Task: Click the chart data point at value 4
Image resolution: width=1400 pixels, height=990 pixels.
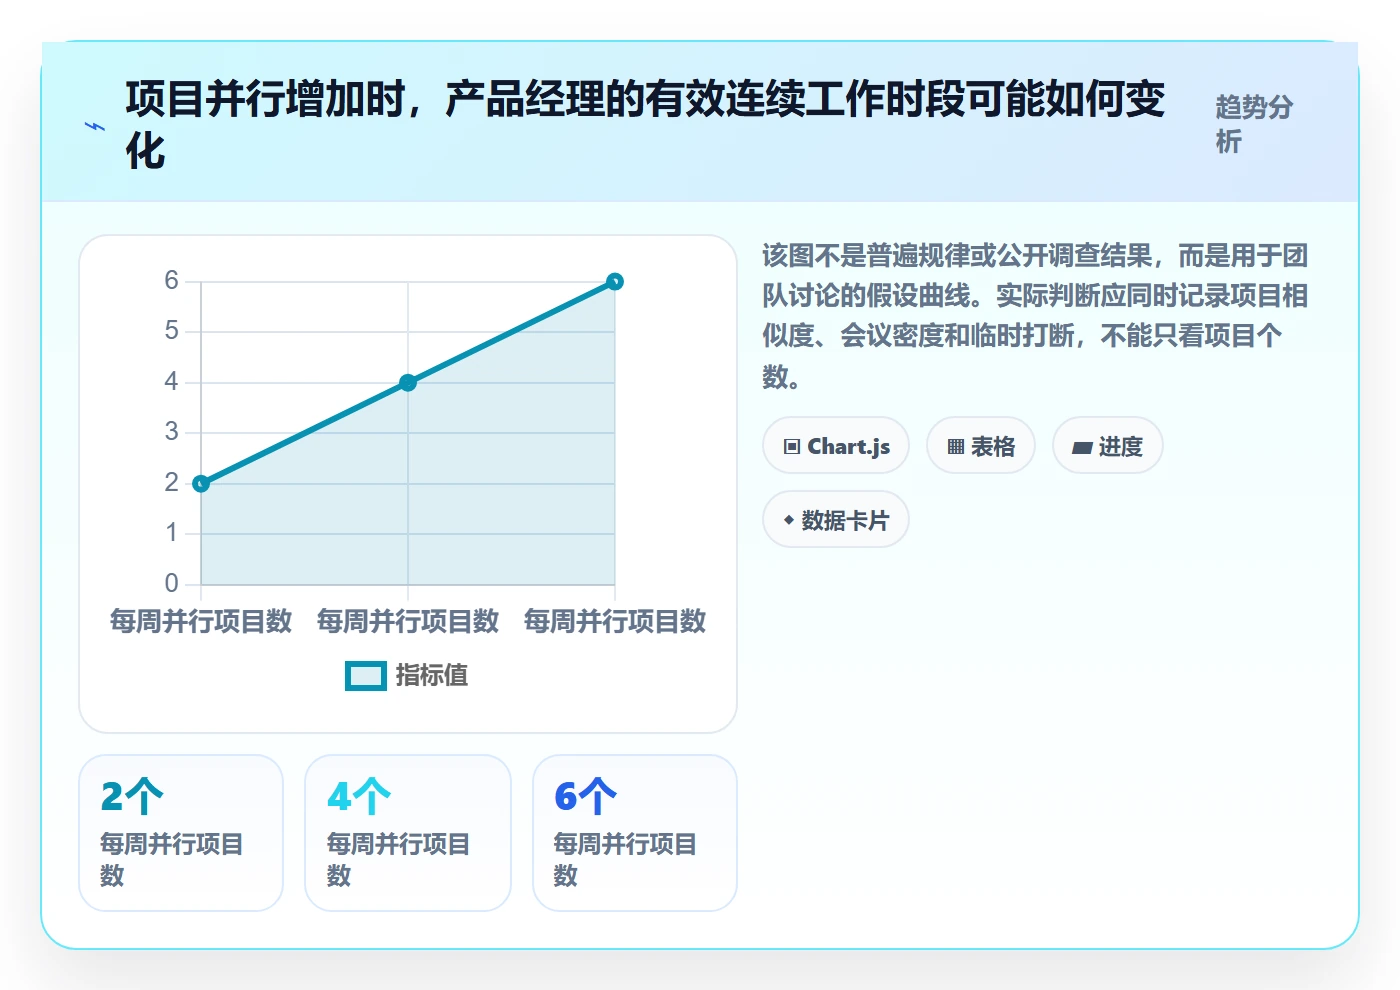Action: (x=408, y=382)
